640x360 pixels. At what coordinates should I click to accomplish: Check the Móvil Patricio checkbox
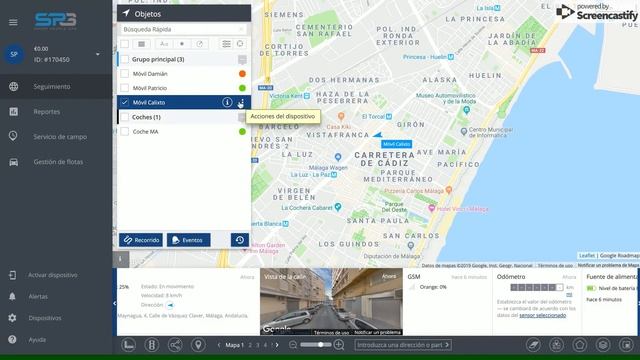pyautogui.click(x=125, y=88)
